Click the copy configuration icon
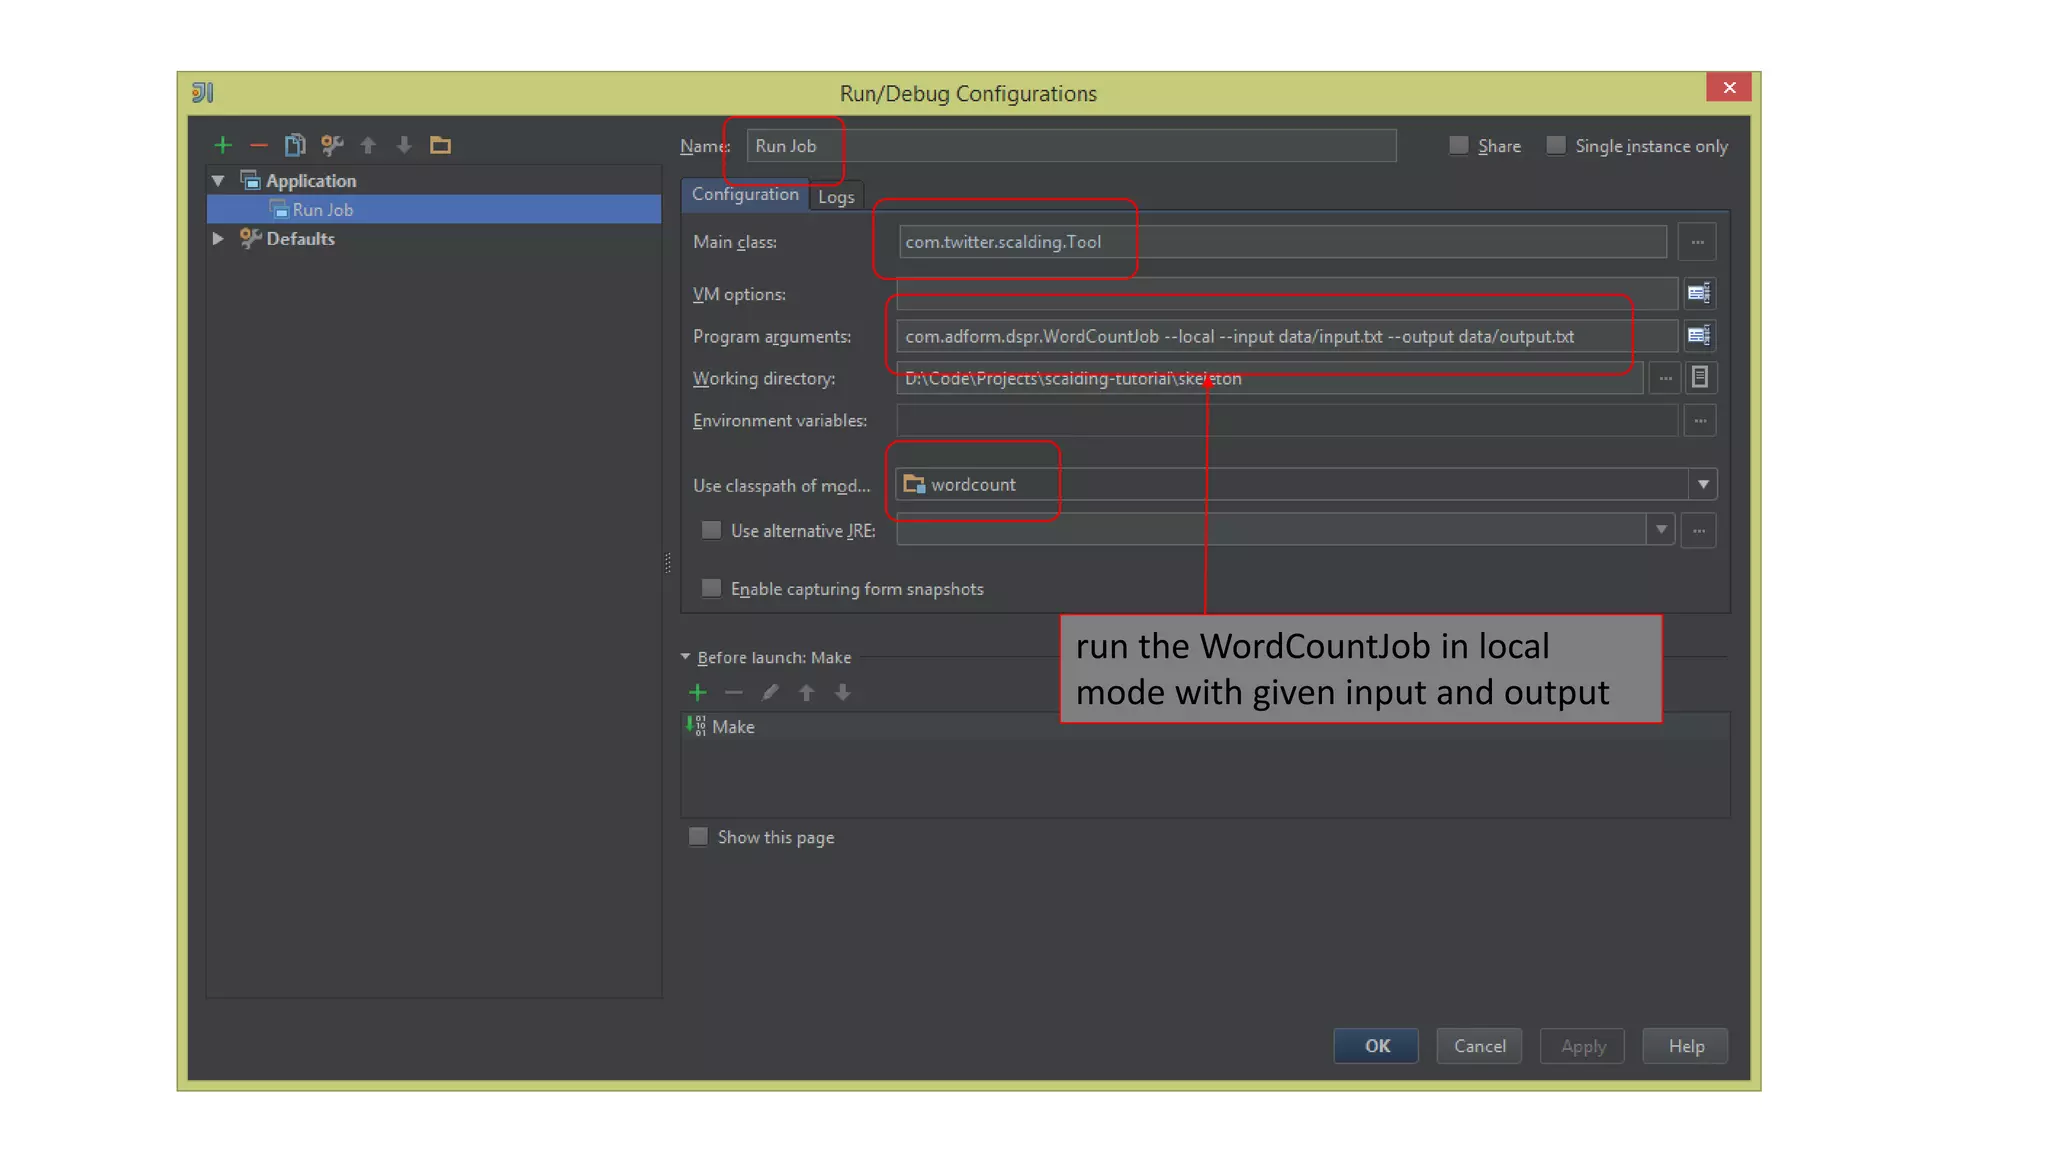The image size is (2048, 1152). [x=294, y=146]
